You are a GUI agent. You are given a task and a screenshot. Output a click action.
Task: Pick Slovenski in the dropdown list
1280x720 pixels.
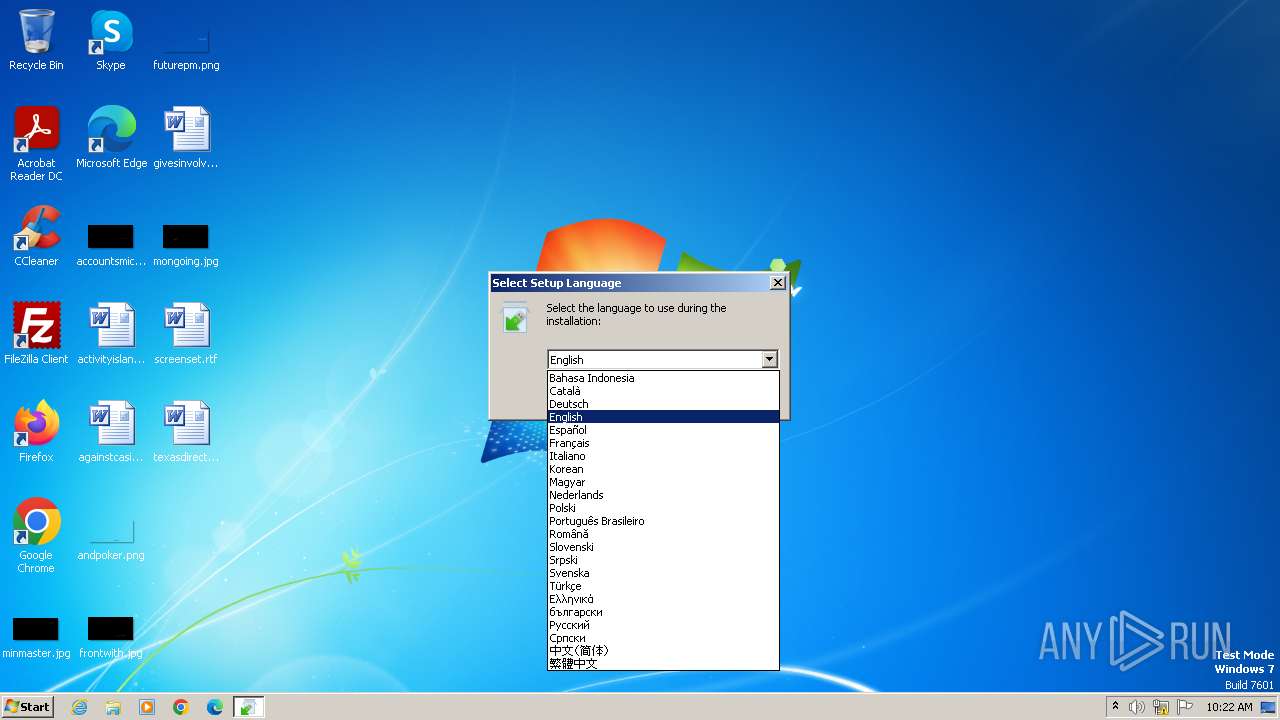click(663, 547)
